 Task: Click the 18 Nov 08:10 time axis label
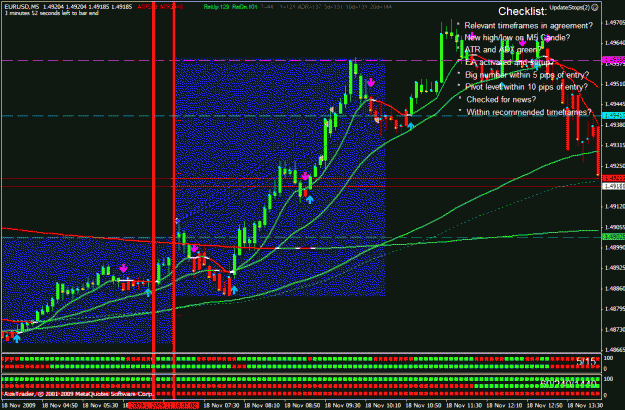(260, 406)
